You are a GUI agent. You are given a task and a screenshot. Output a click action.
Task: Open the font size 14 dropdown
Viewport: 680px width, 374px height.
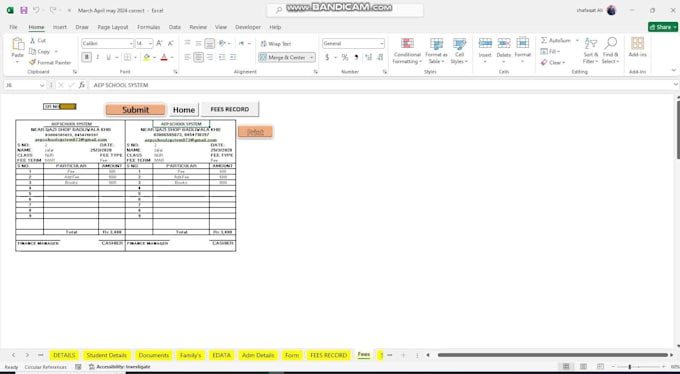click(x=150, y=43)
